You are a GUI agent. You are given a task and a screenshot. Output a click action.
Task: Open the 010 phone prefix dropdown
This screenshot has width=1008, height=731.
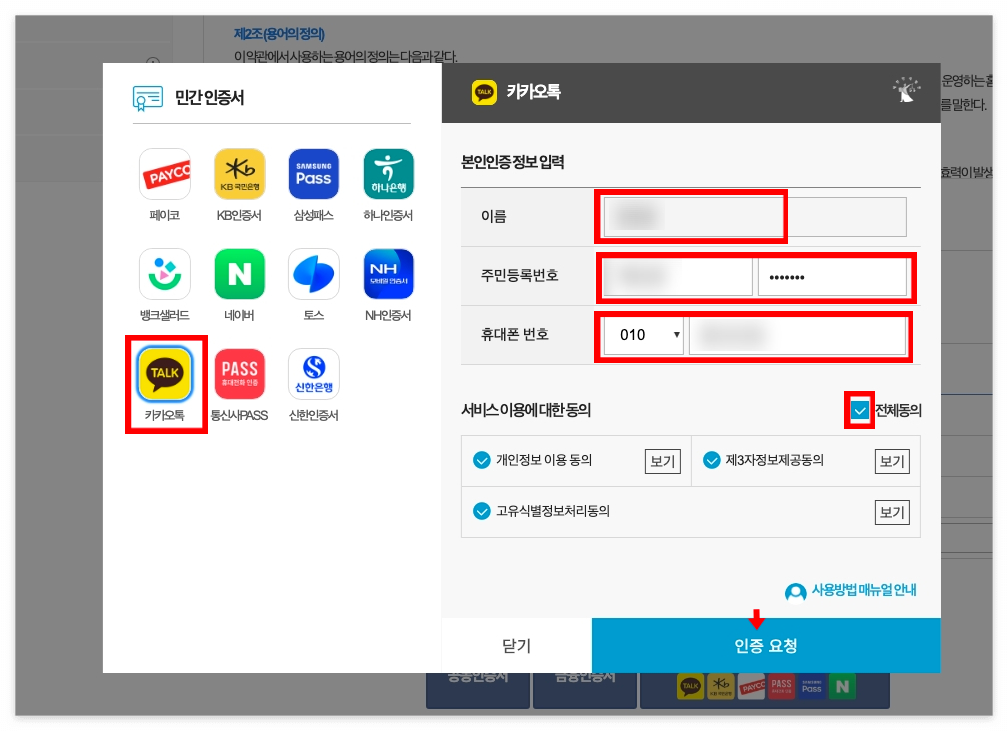644,335
